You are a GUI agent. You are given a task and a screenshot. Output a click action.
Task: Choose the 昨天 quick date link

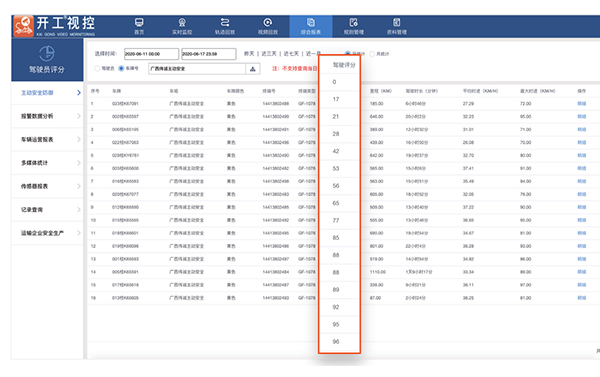[x=249, y=54]
